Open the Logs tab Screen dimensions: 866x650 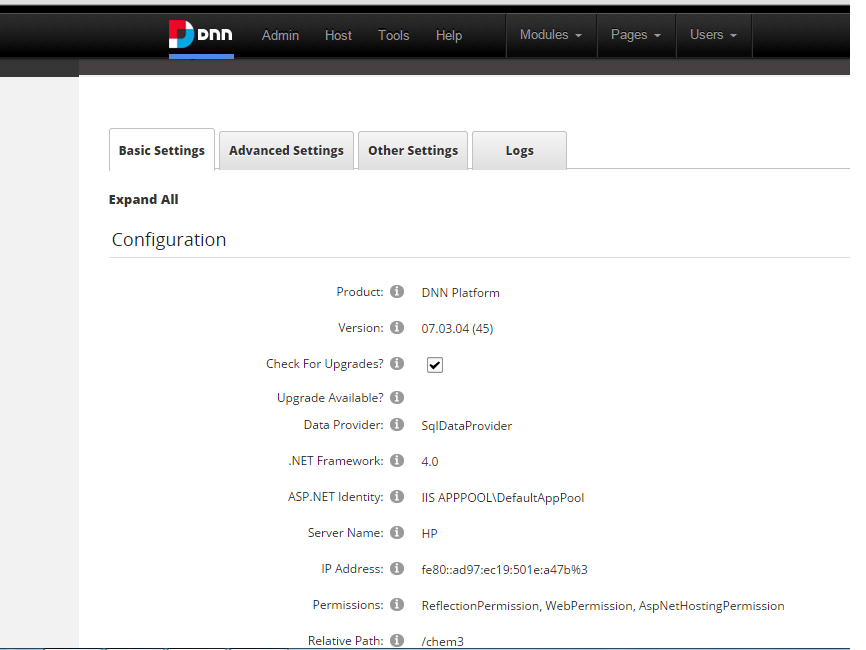519,150
